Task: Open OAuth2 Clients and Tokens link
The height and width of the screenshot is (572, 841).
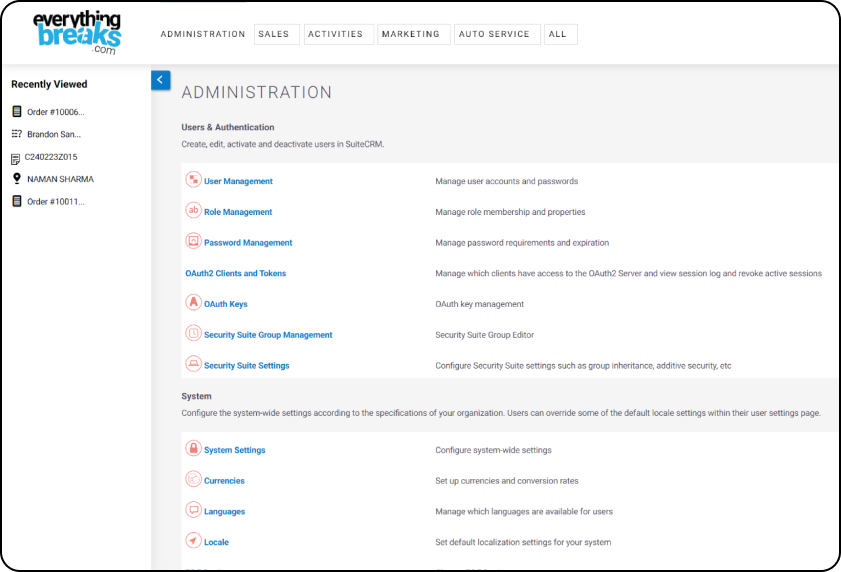Action: point(235,273)
